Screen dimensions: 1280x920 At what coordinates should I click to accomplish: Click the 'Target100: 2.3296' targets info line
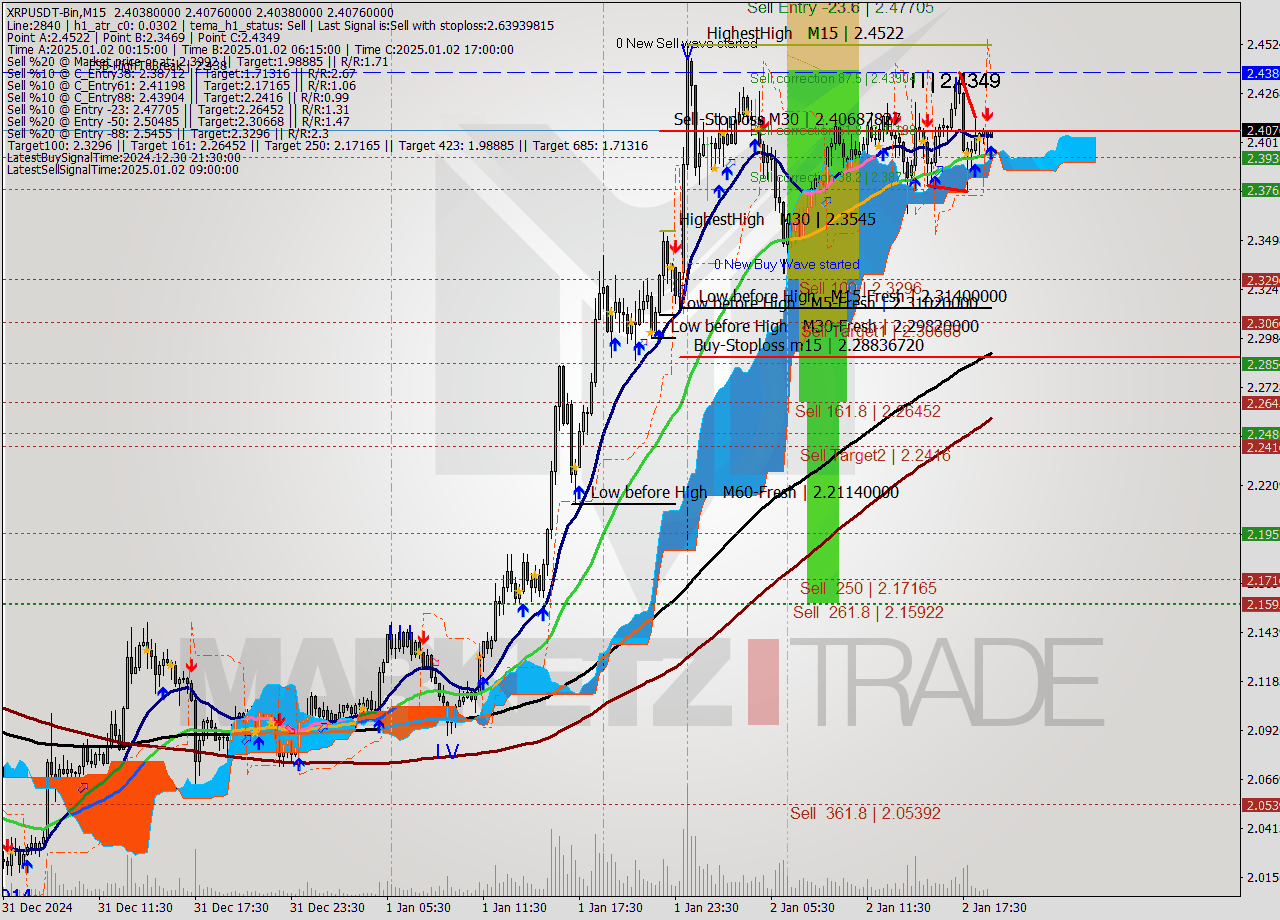327,146
